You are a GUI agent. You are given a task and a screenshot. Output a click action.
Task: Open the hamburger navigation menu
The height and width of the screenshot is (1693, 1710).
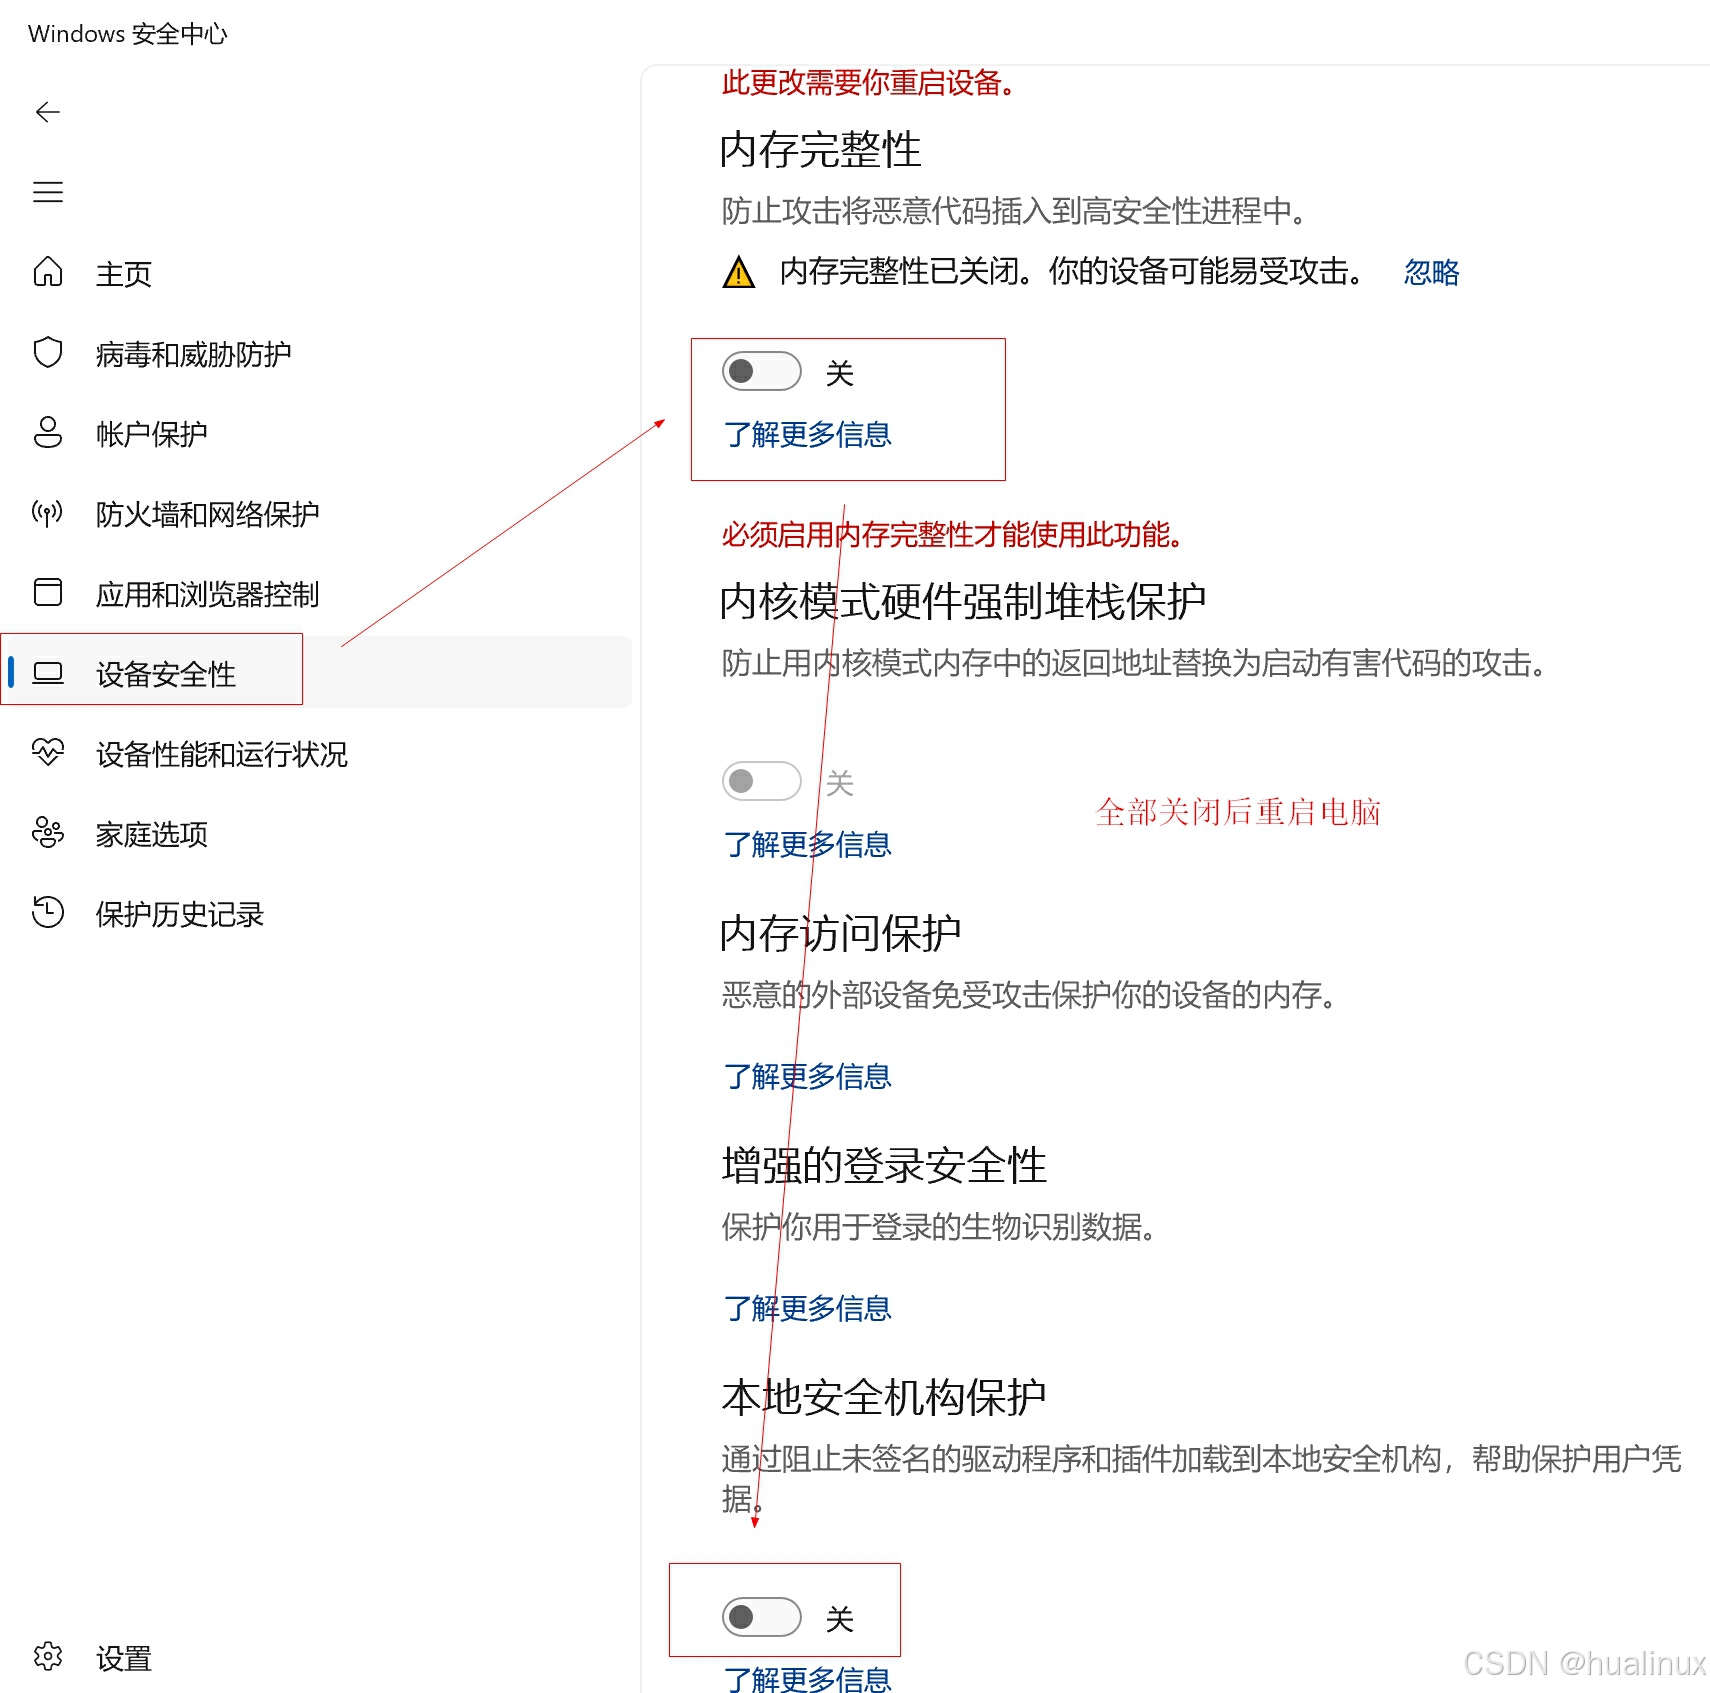click(x=48, y=192)
